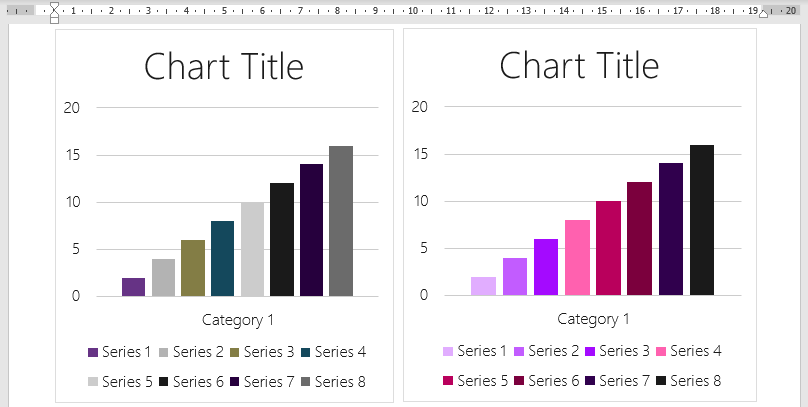Select Series 1 legend swatch in right chart
This screenshot has height=407, width=808.
click(x=448, y=351)
